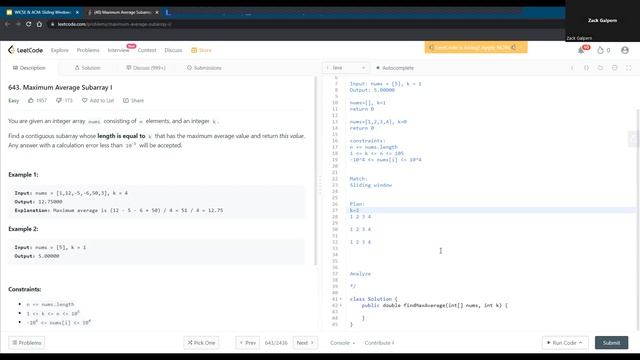Click the reset code icon
The height and width of the screenshot is (360, 640).
coord(600,68)
